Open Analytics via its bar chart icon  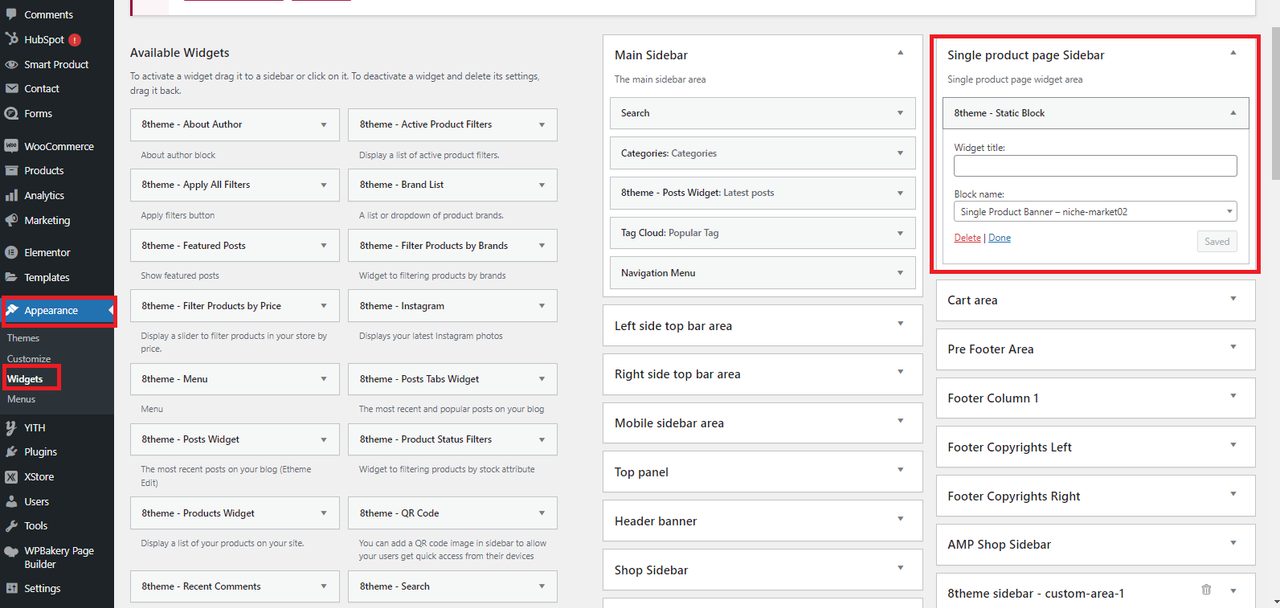(11, 196)
